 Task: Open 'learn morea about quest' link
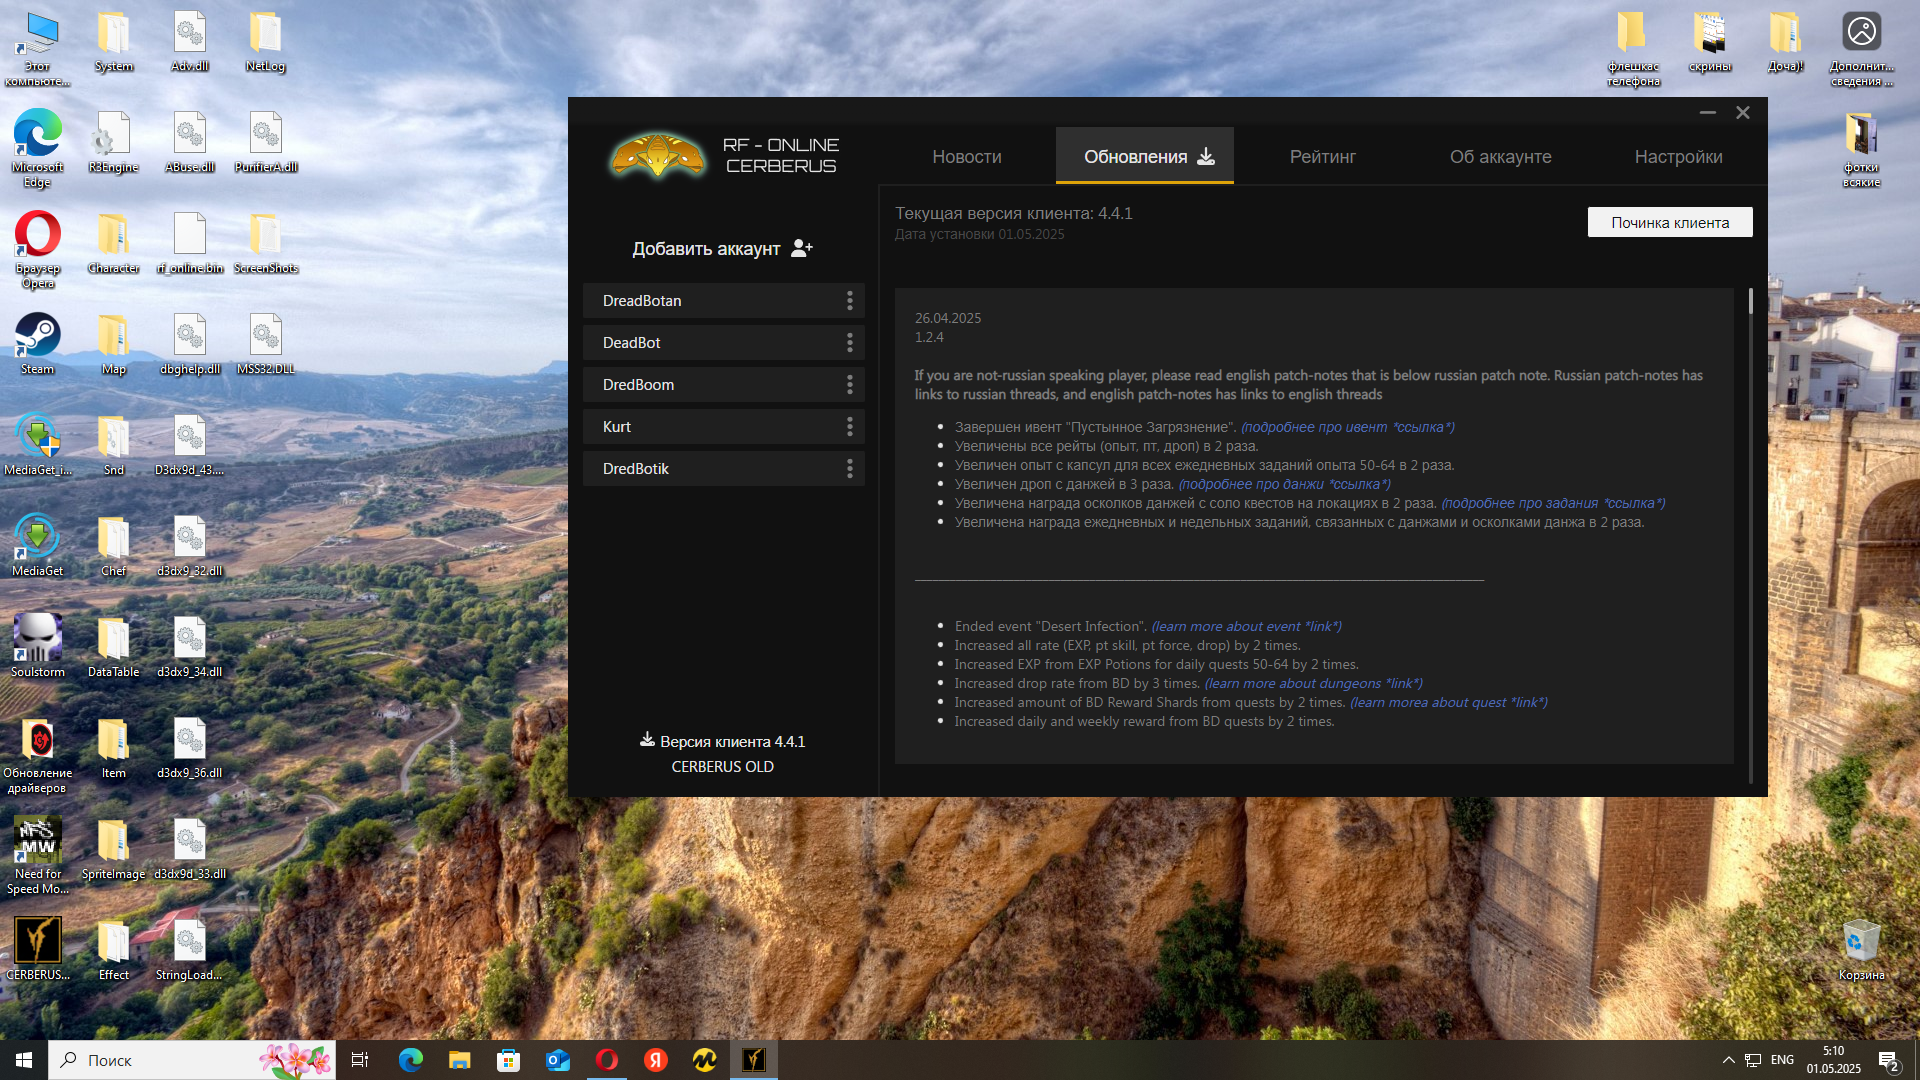pos(1449,702)
